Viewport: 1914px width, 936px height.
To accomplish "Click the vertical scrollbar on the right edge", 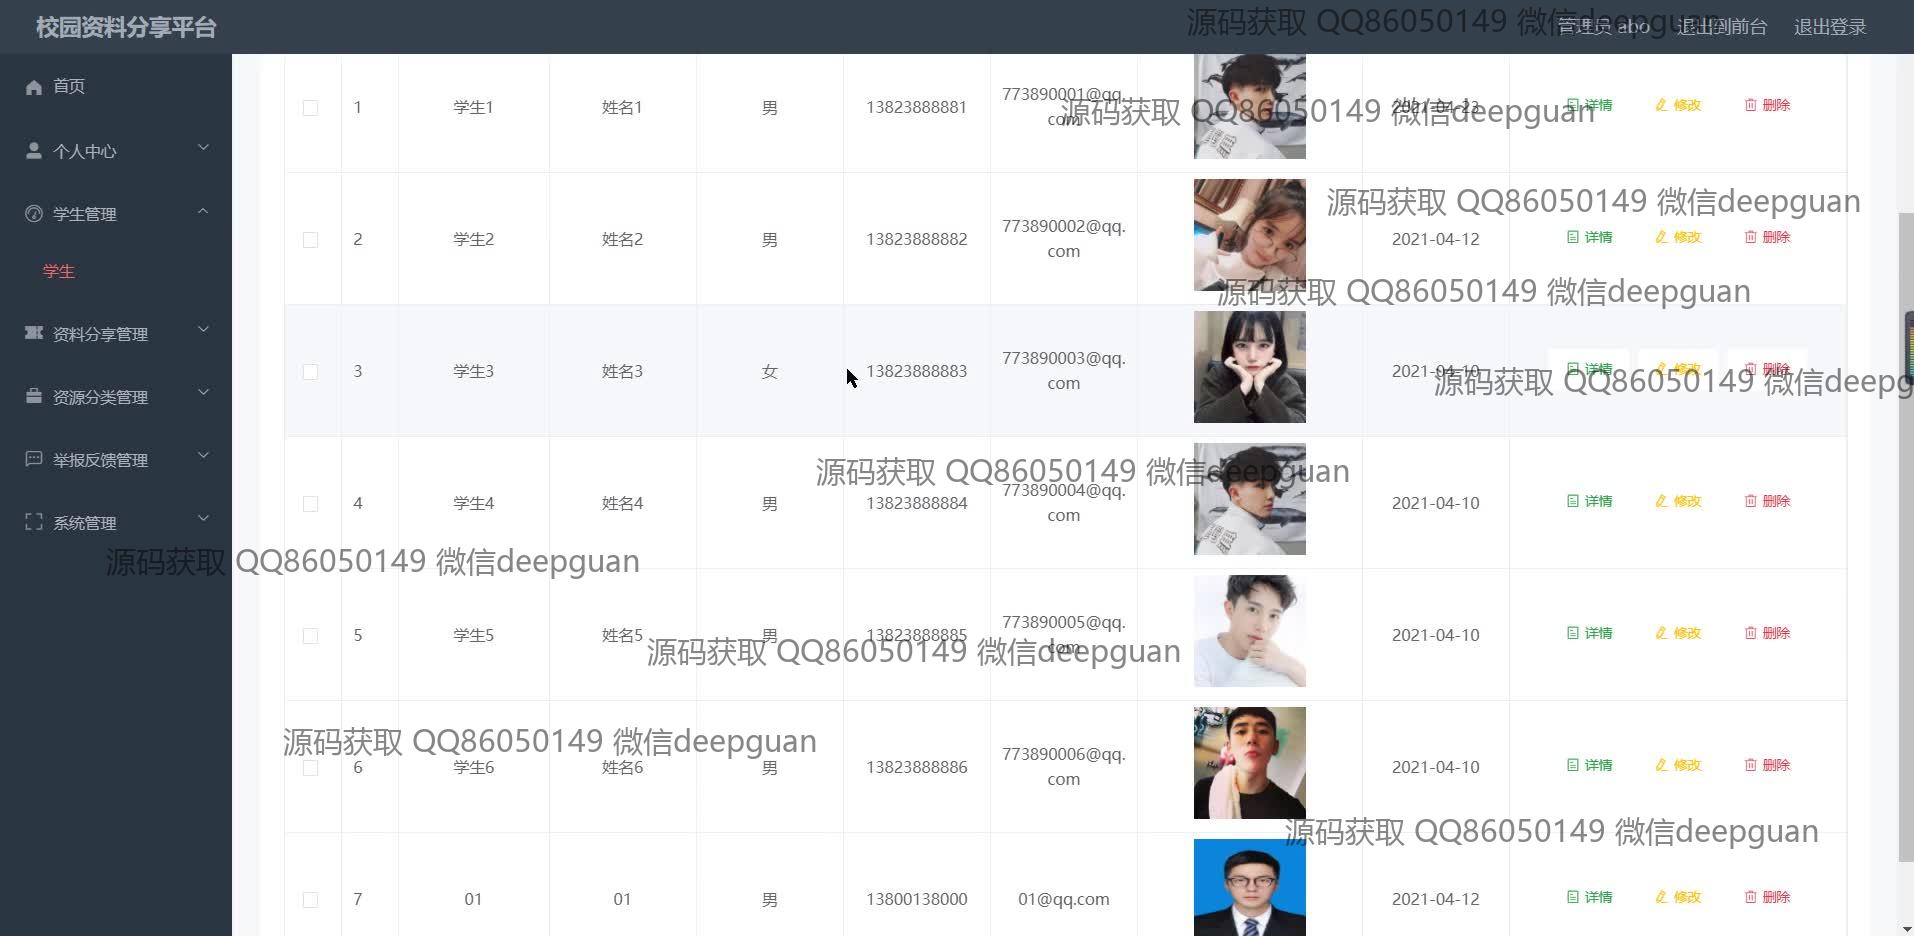I will click(1906, 537).
